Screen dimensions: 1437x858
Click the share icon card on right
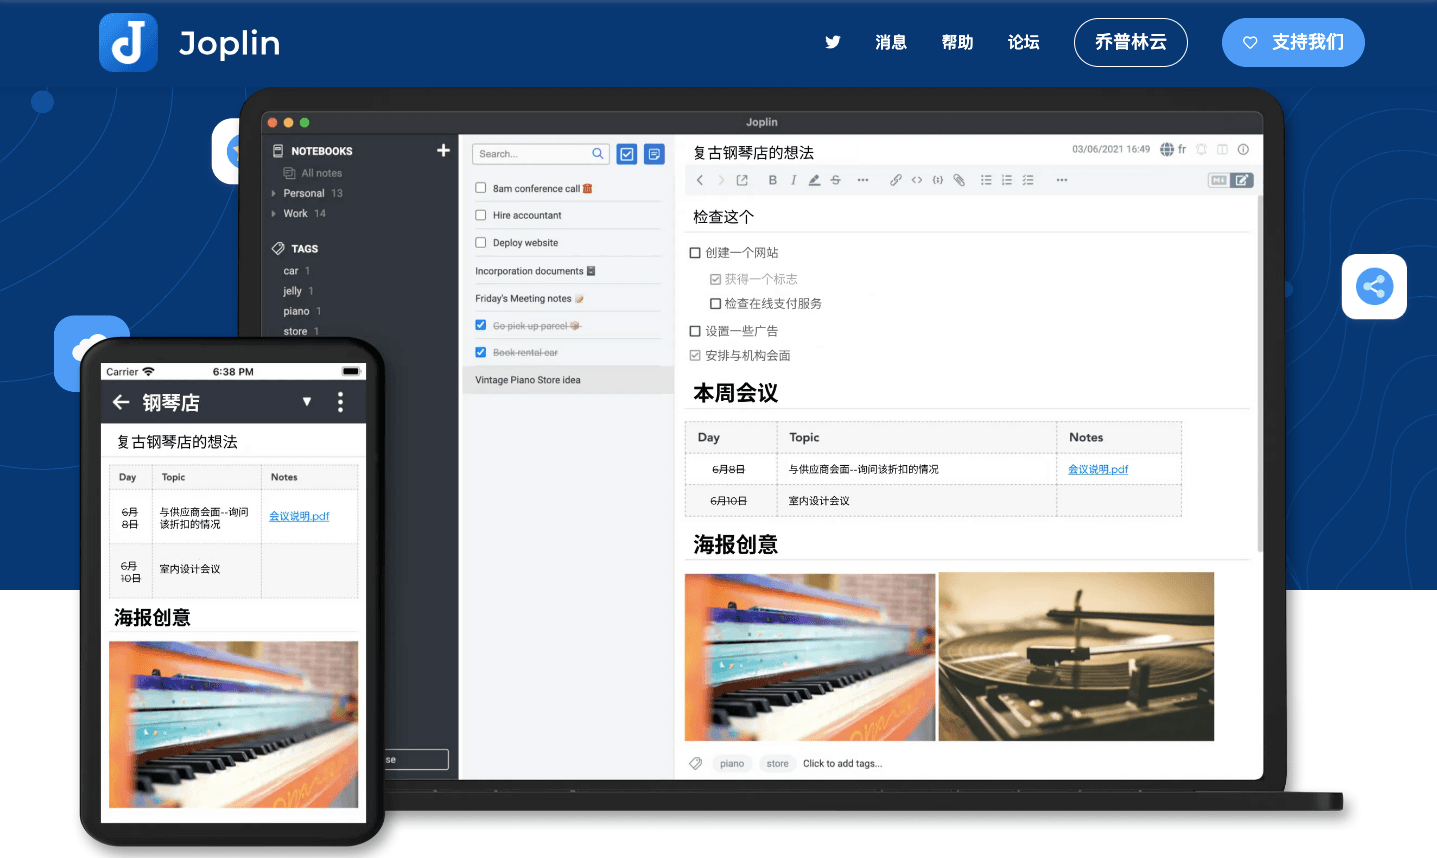1374,287
